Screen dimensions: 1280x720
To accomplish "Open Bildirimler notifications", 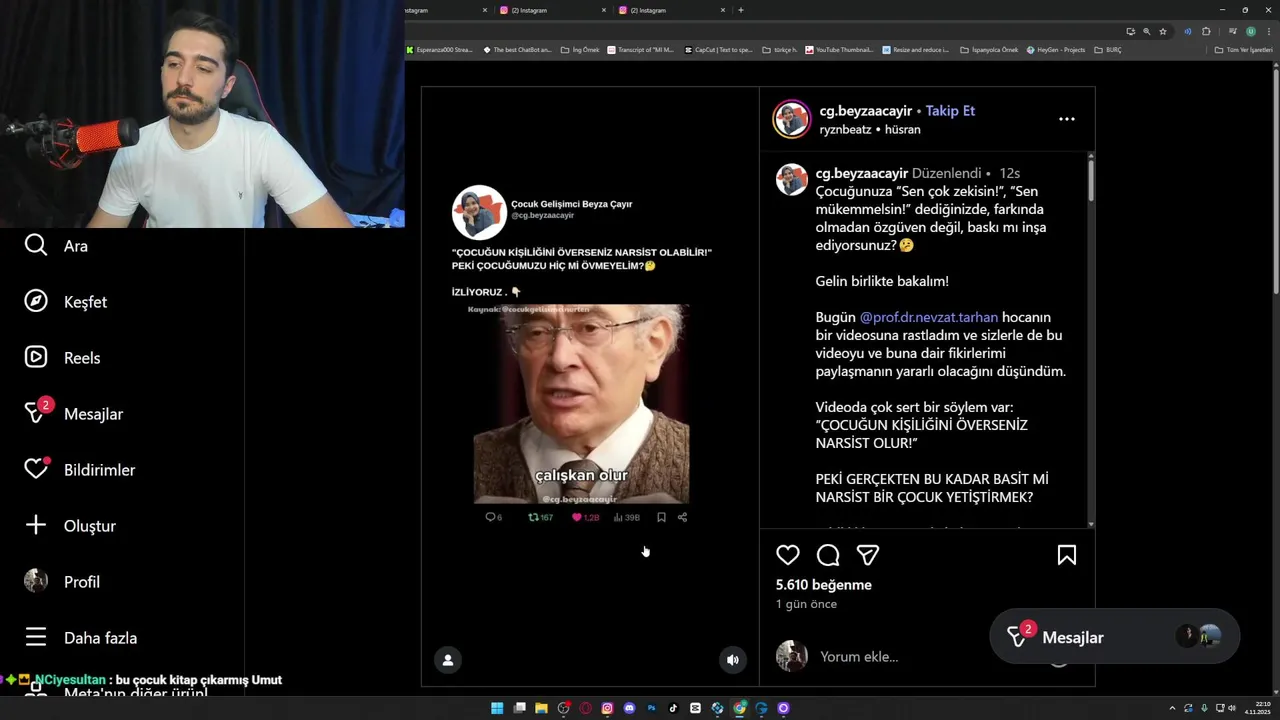I will tap(80, 469).
